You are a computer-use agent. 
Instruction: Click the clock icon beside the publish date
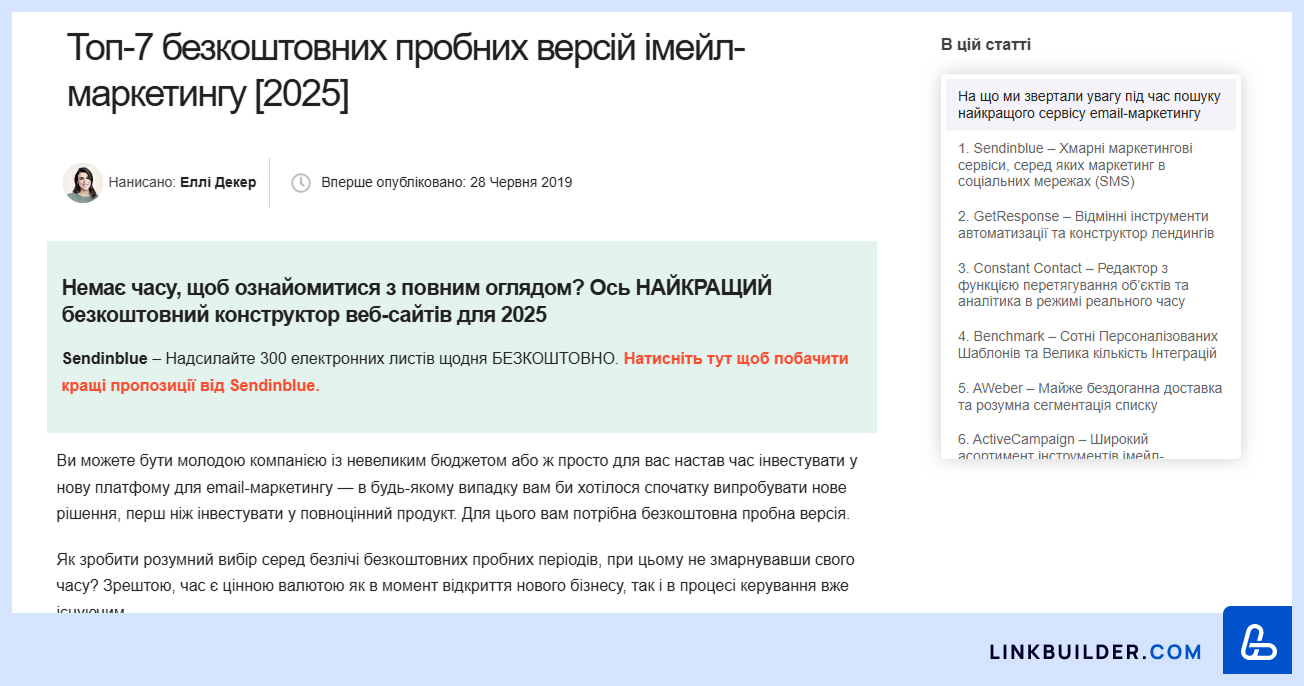(x=301, y=183)
